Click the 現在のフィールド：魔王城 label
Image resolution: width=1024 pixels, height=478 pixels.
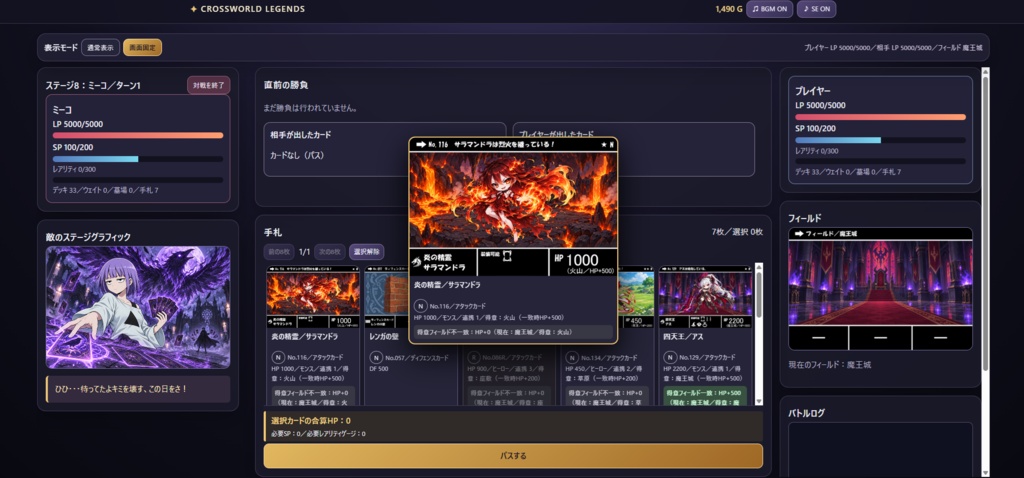[x=829, y=364]
